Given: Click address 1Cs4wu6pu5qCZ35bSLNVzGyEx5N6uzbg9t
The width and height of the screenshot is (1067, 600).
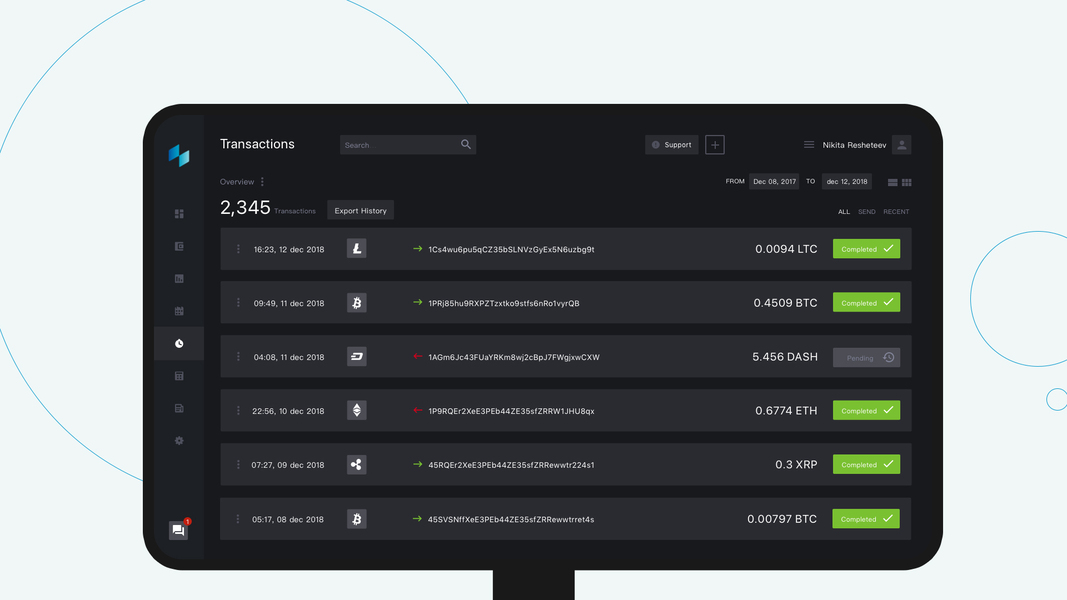Looking at the screenshot, I should coord(511,249).
